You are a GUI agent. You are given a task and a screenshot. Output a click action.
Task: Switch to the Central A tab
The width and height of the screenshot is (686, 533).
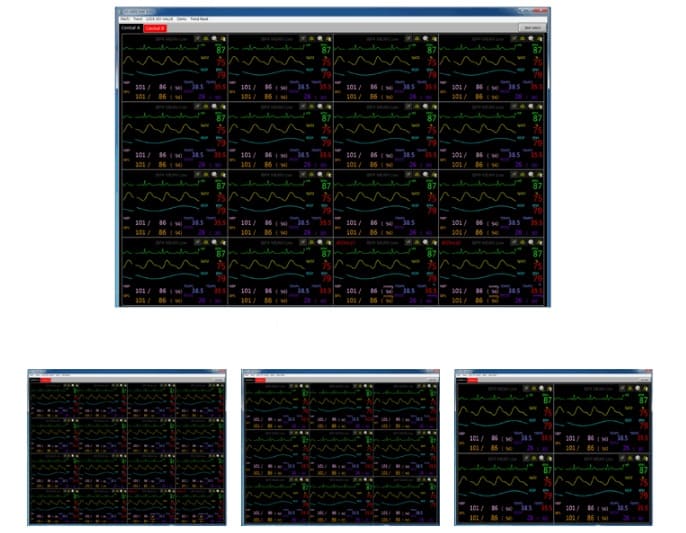[130, 28]
